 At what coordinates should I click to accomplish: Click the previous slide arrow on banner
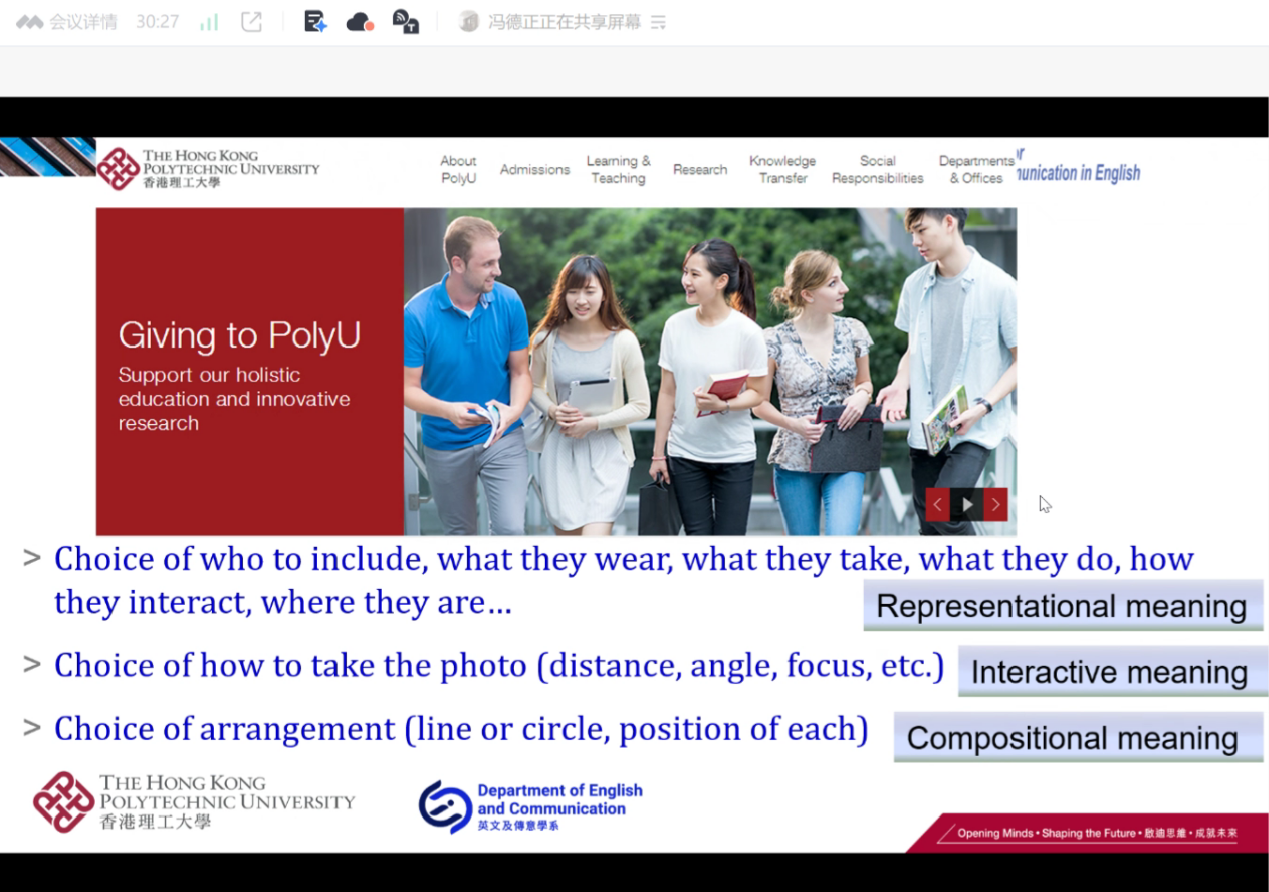[x=937, y=504]
